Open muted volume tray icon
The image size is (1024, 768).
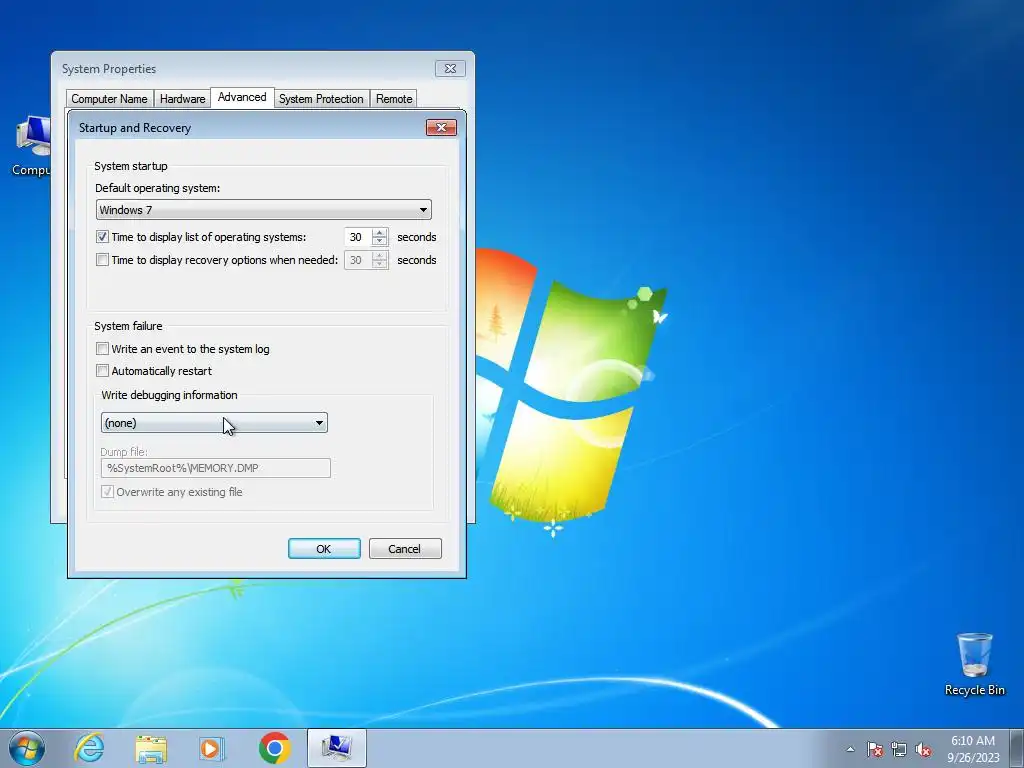pyautogui.click(x=923, y=749)
